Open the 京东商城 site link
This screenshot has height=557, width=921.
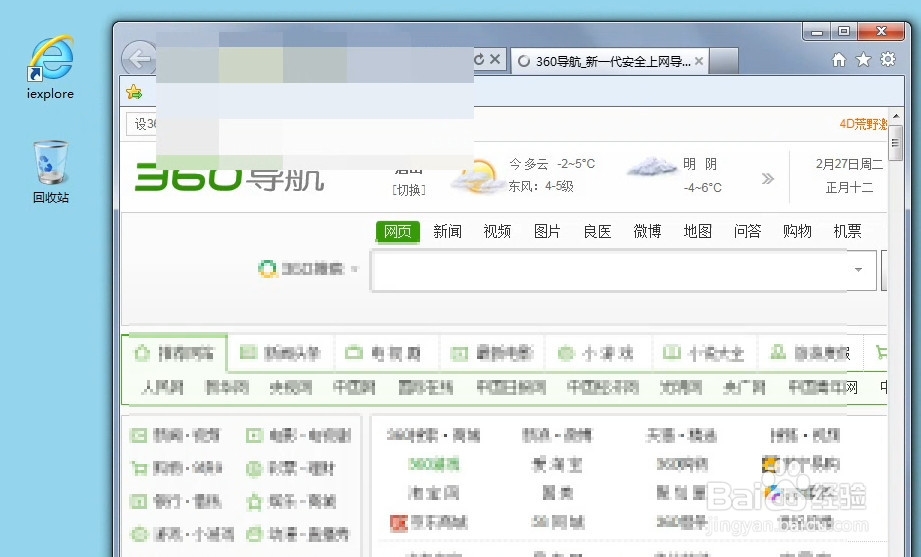point(429,522)
